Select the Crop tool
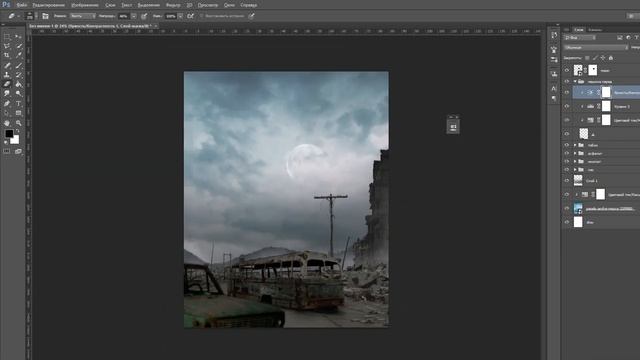640x360 pixels. click(7, 55)
